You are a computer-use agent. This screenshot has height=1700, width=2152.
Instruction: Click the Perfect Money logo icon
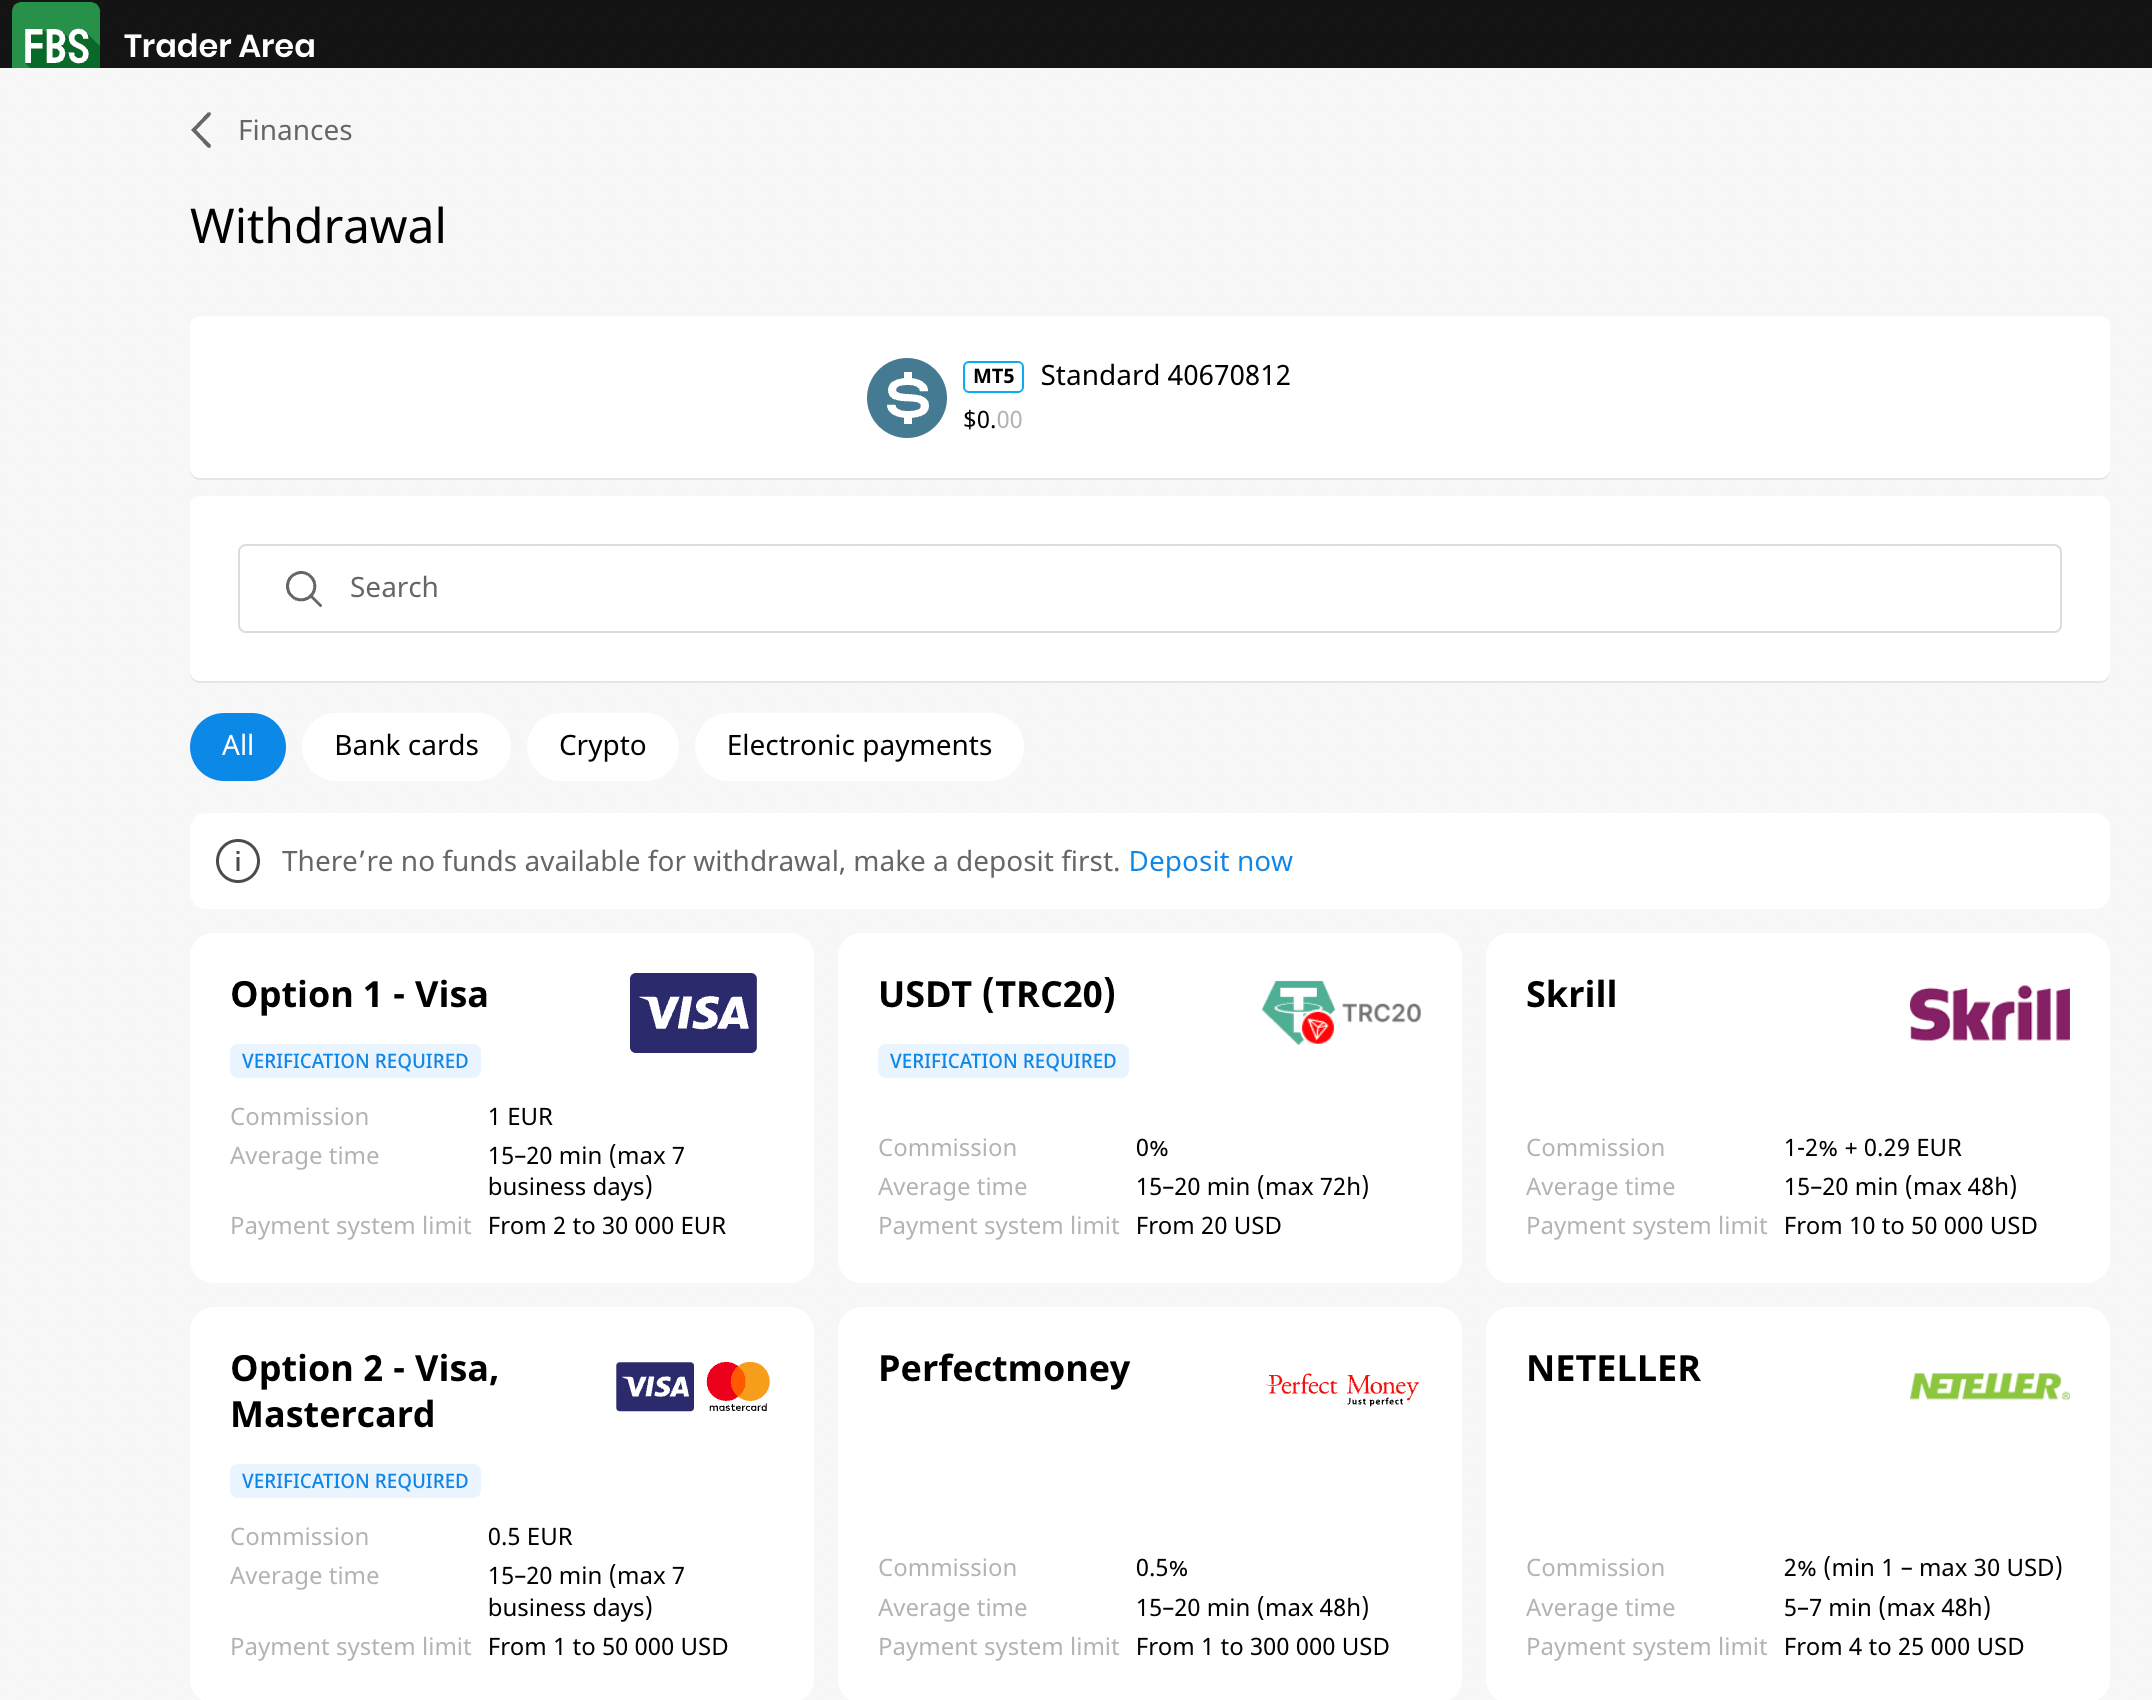click(1343, 1384)
